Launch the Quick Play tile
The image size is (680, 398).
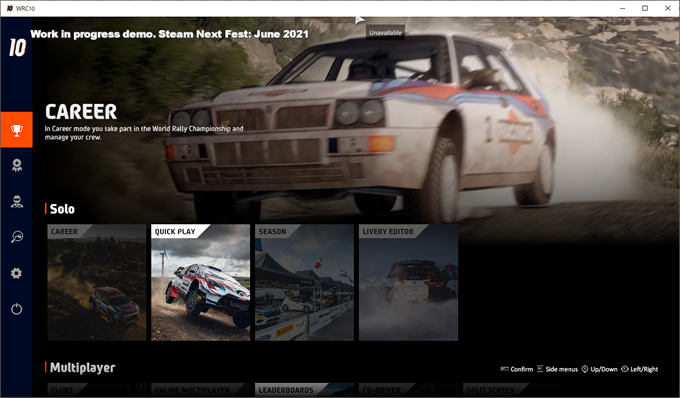200,282
